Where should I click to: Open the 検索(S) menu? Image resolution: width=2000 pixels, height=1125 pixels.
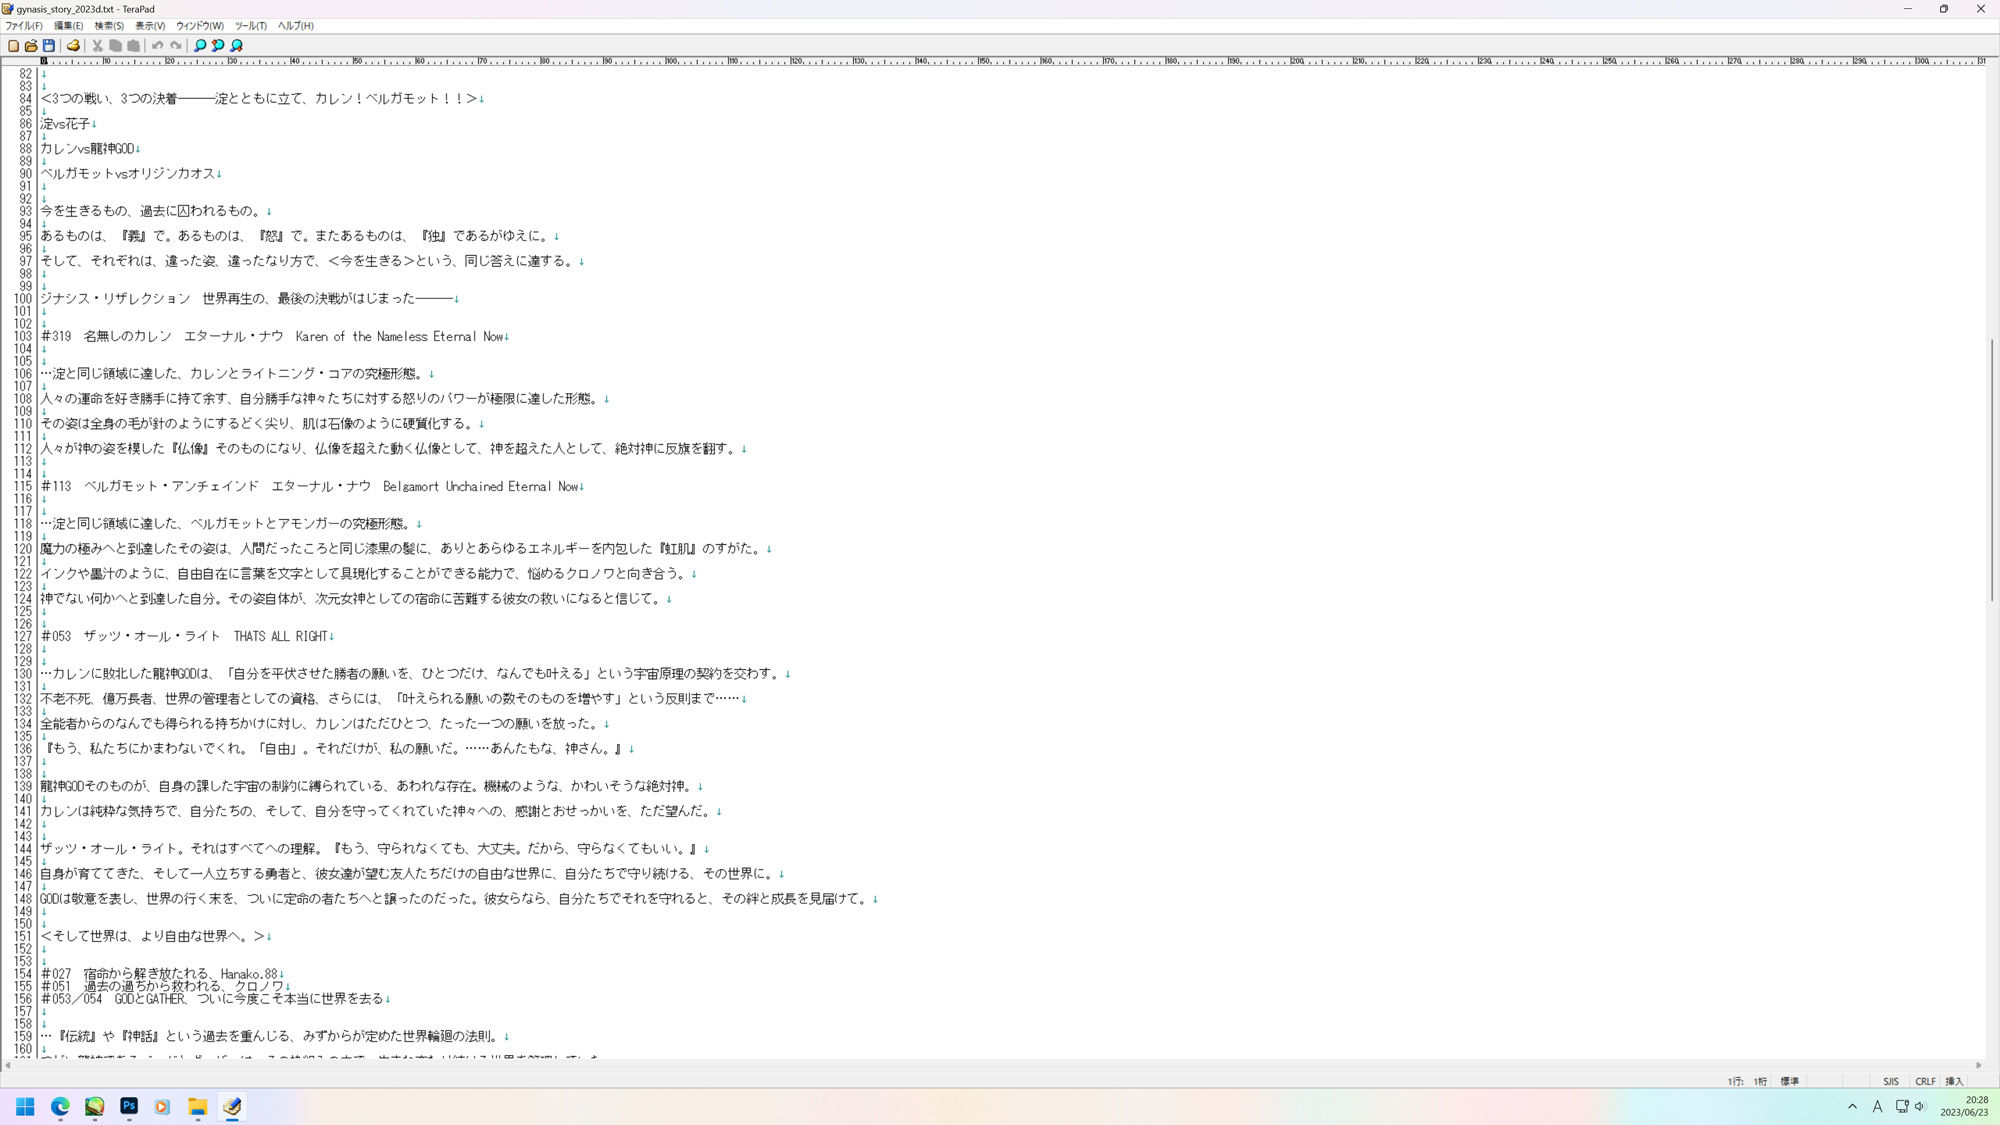tap(109, 26)
